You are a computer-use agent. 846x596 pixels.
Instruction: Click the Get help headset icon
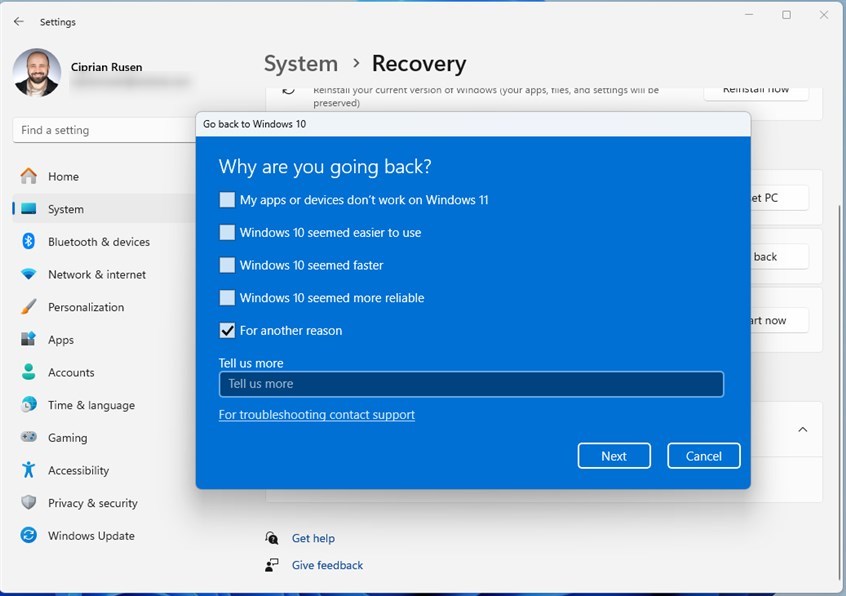pyautogui.click(x=272, y=538)
